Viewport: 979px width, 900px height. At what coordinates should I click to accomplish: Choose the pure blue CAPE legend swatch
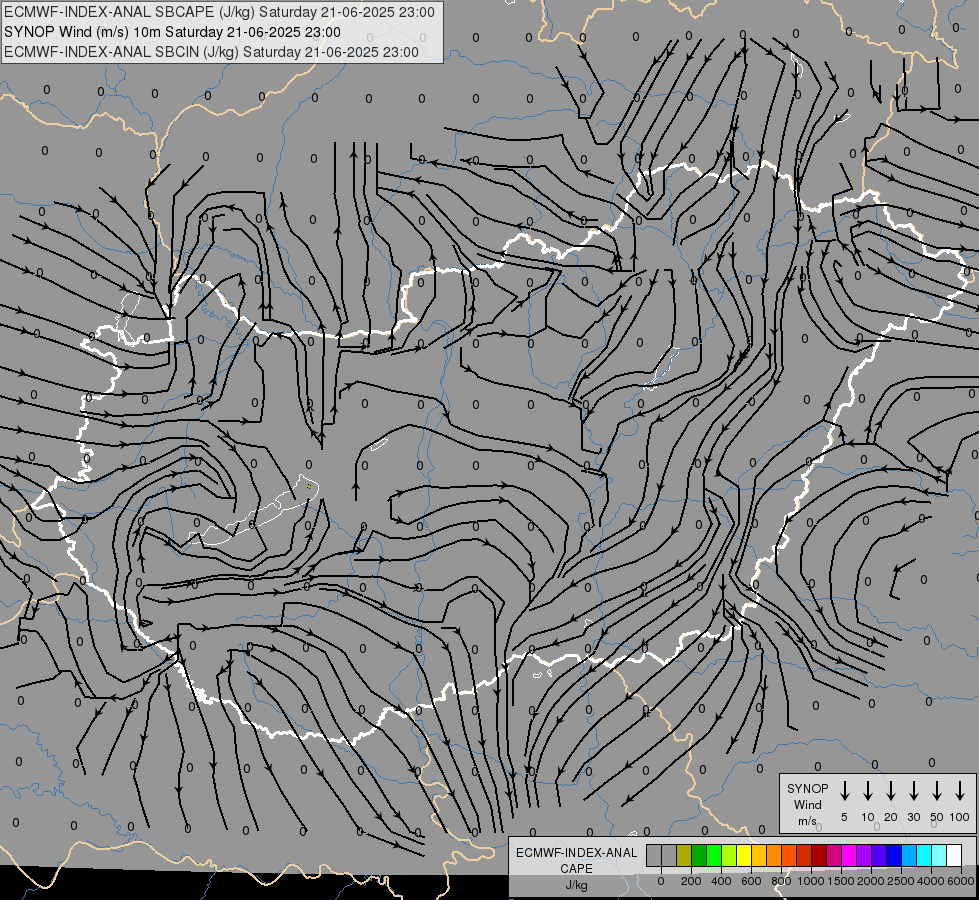pos(893,855)
